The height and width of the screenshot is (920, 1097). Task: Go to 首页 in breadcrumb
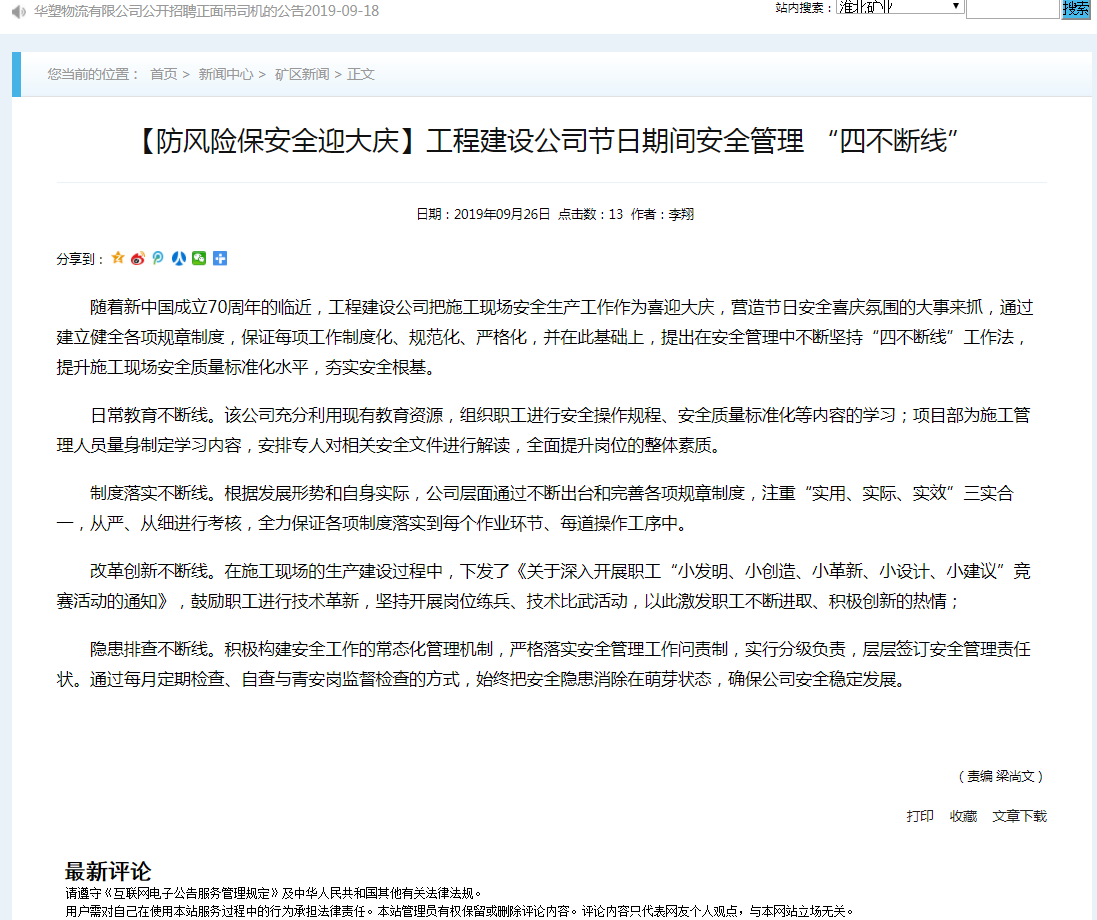163,74
